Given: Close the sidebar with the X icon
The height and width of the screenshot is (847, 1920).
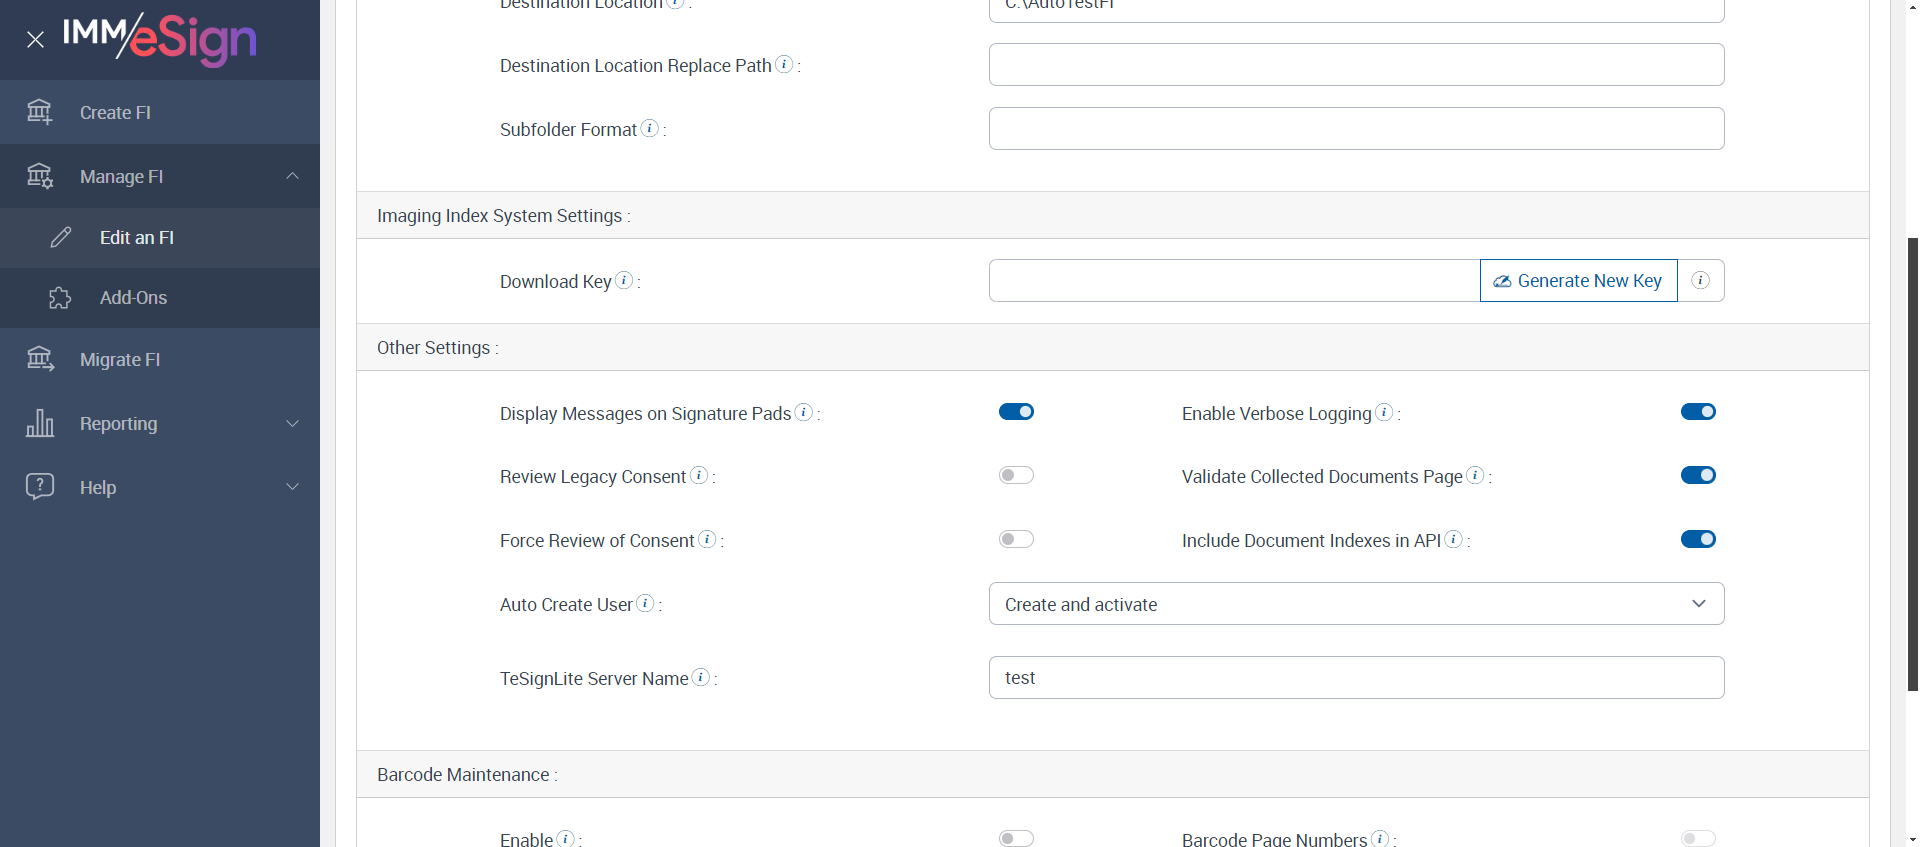Looking at the screenshot, I should [35, 40].
